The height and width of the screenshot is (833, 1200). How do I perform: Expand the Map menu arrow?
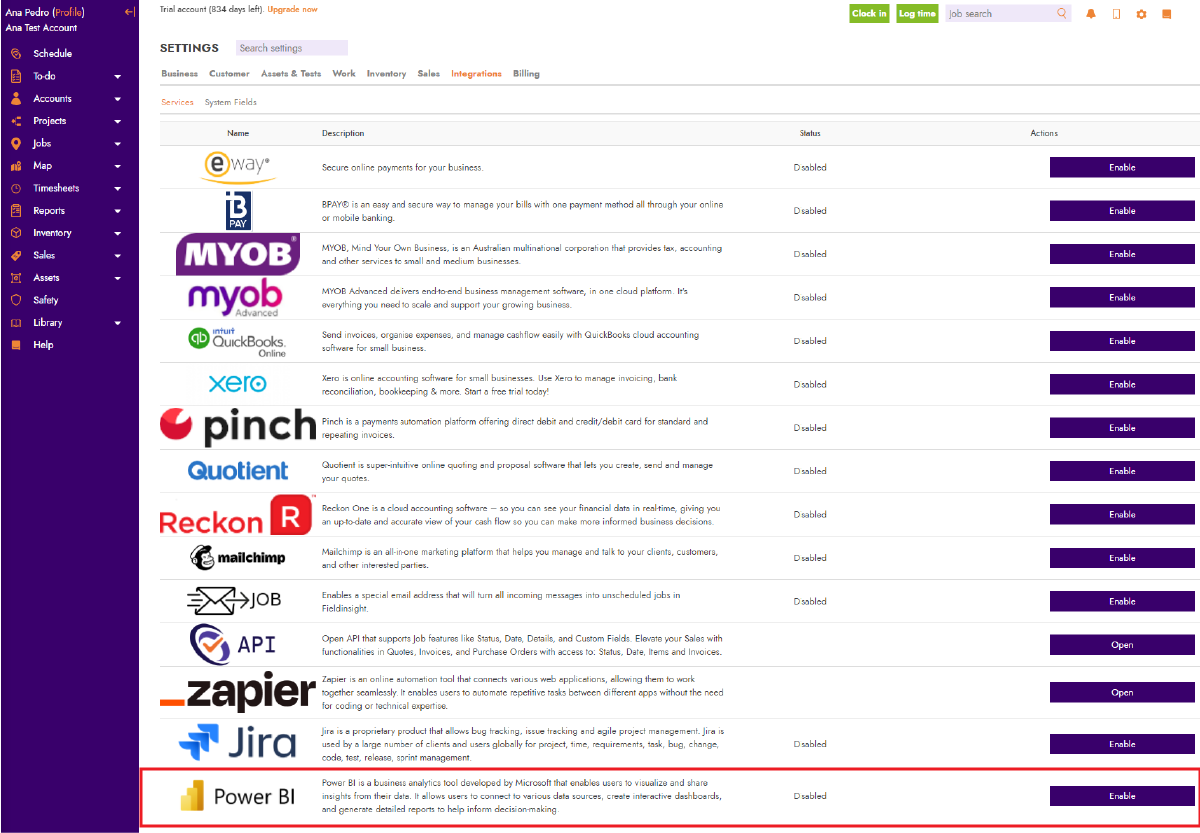[x=118, y=166]
